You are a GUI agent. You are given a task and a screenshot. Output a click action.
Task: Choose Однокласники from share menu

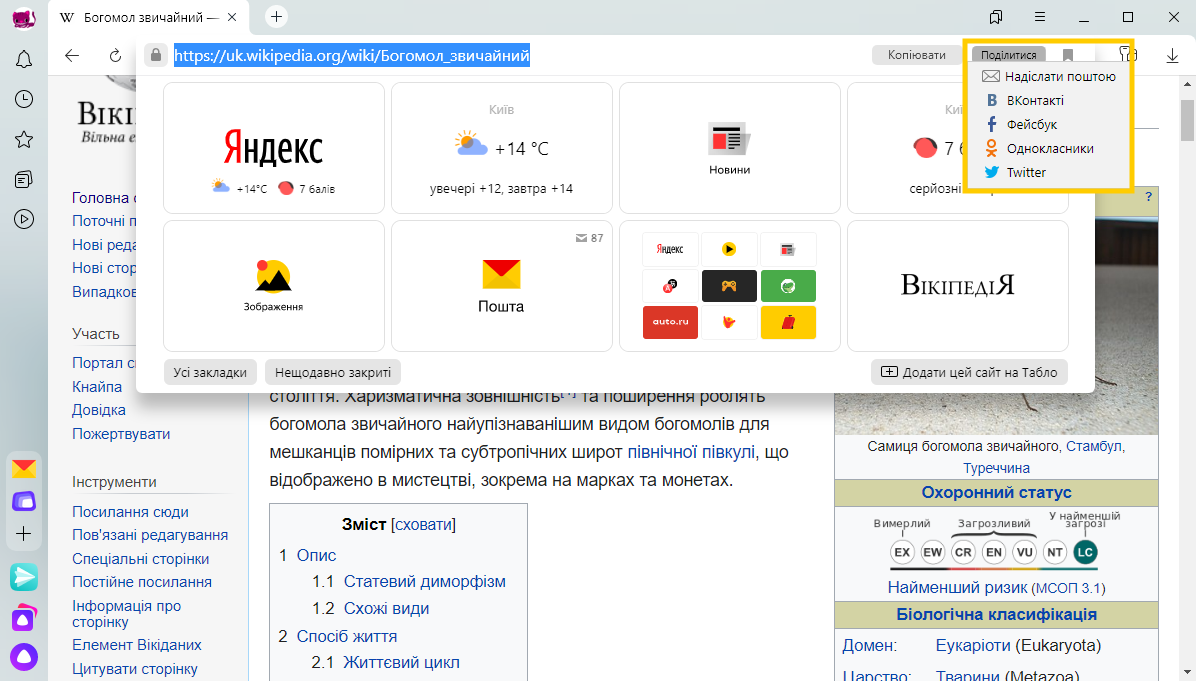tap(1039, 149)
